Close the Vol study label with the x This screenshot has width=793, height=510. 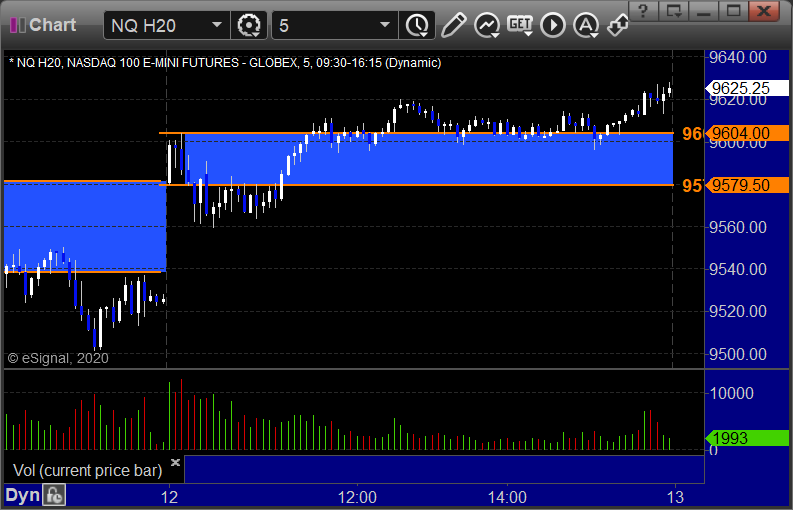coord(175,462)
